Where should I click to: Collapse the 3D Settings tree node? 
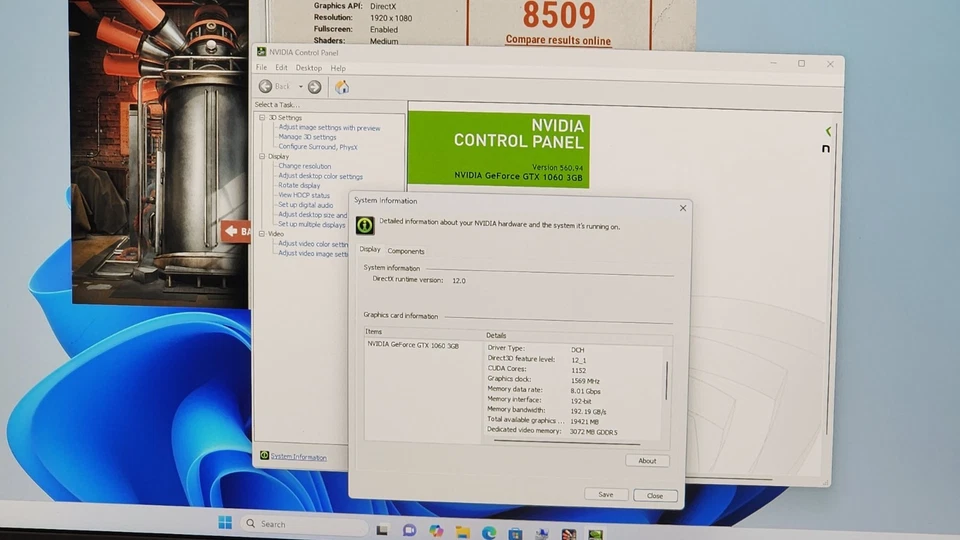pyautogui.click(x=262, y=117)
